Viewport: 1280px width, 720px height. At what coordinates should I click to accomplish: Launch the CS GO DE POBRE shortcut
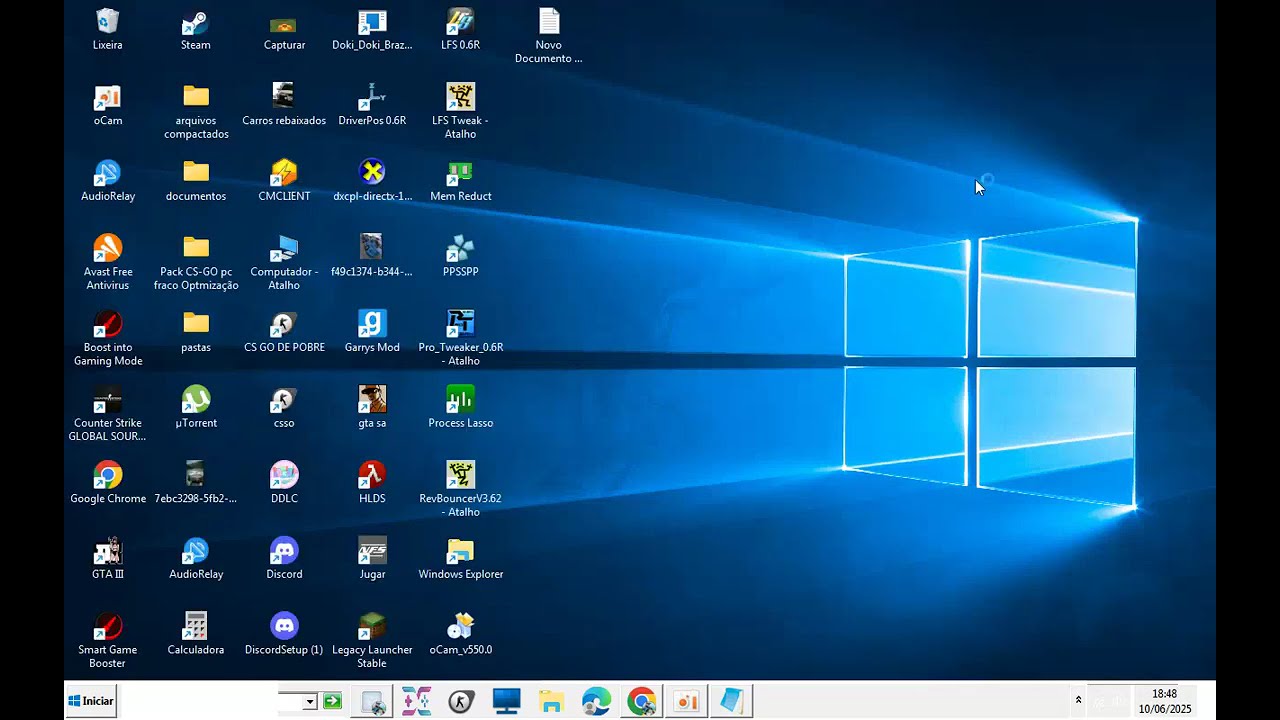tap(284, 332)
